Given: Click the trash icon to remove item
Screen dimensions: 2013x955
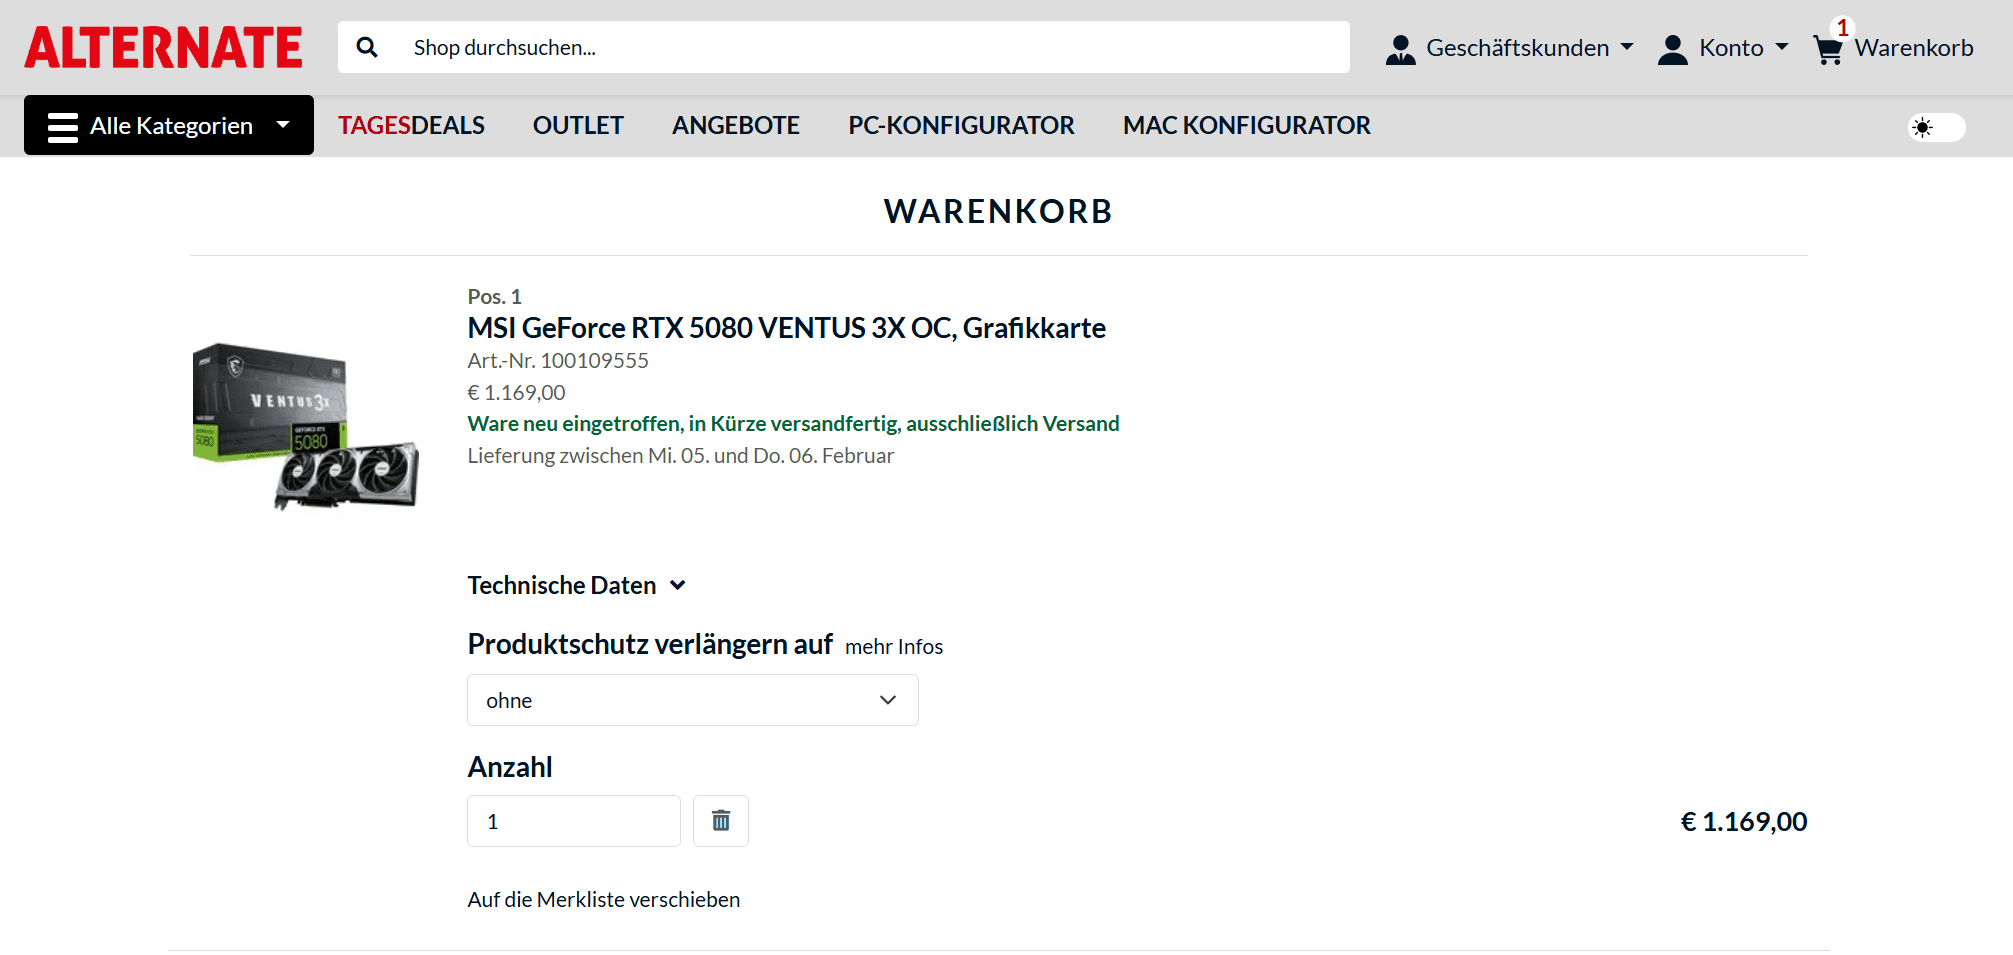Looking at the screenshot, I should click(721, 821).
